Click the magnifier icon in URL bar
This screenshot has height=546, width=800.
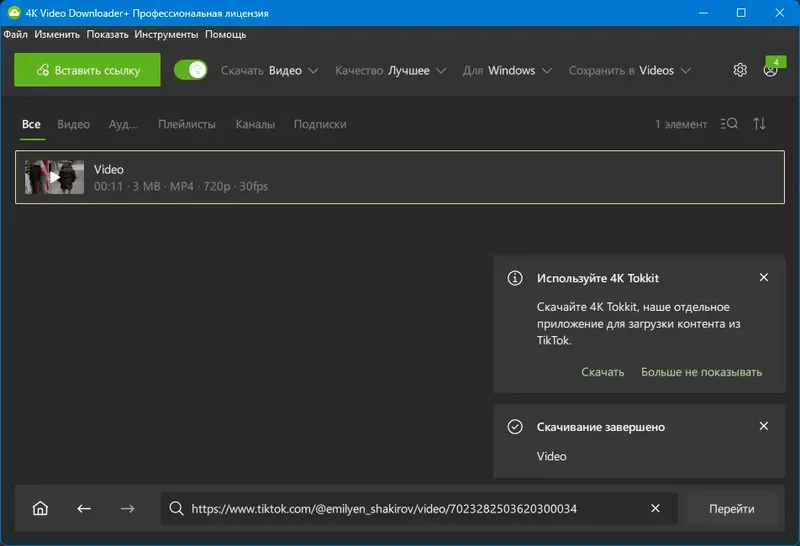tap(176, 508)
